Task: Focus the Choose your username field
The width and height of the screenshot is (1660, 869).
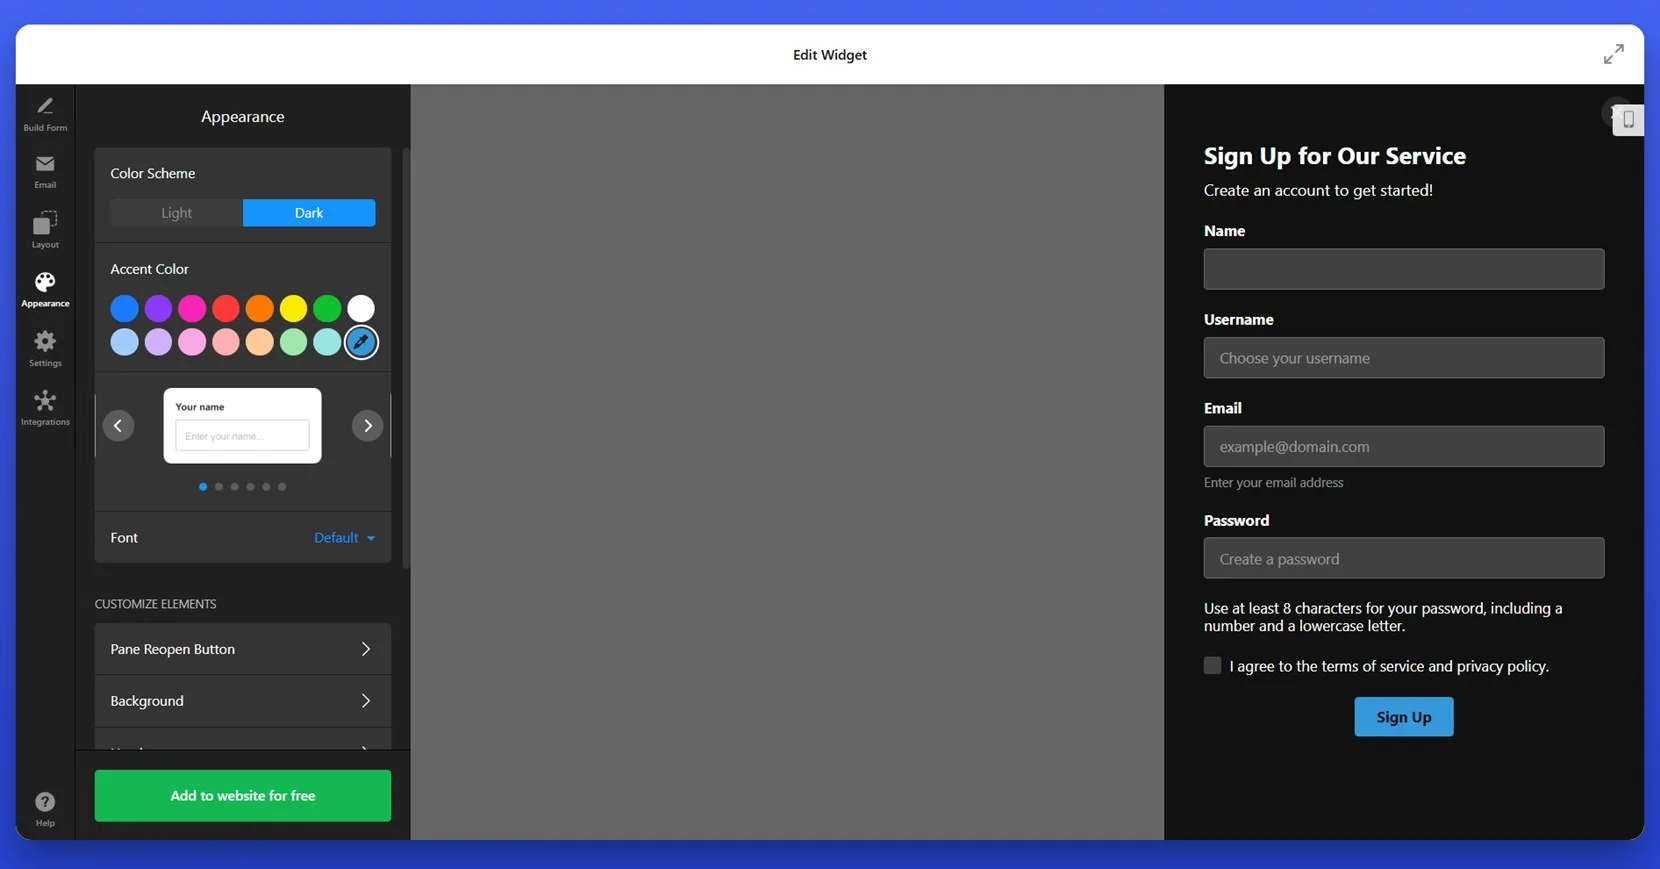Action: coord(1404,358)
